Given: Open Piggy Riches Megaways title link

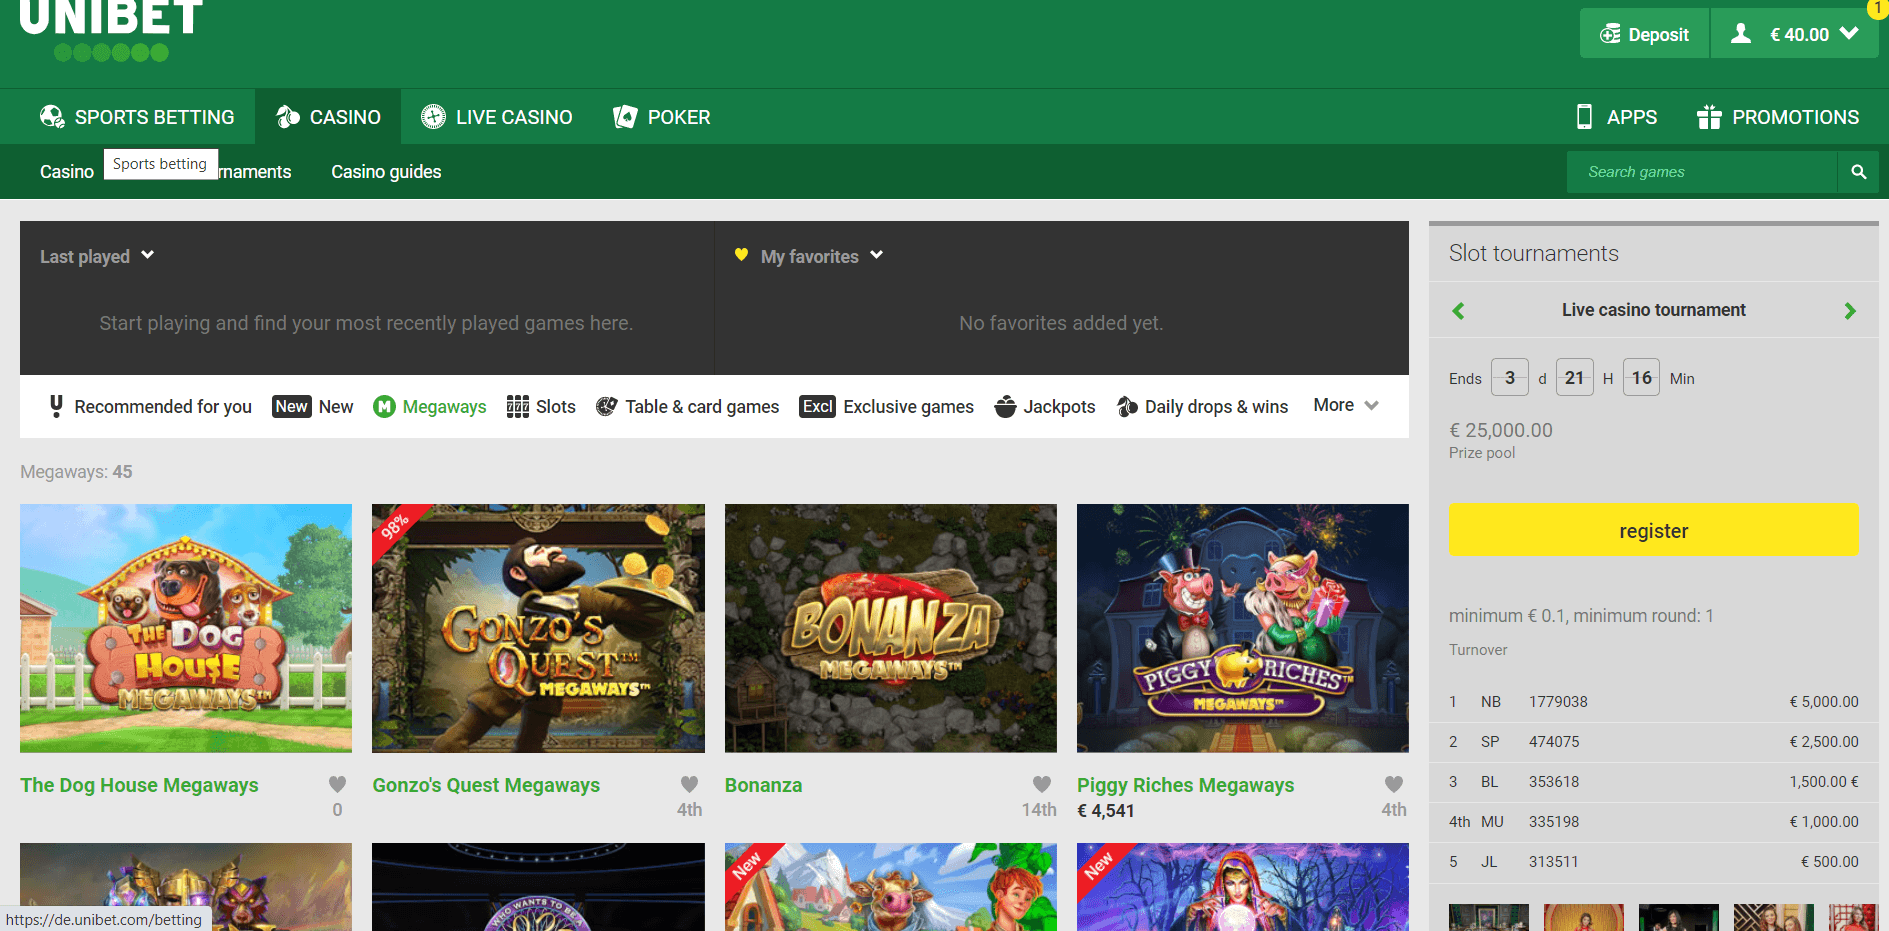Looking at the screenshot, I should coord(1185,785).
